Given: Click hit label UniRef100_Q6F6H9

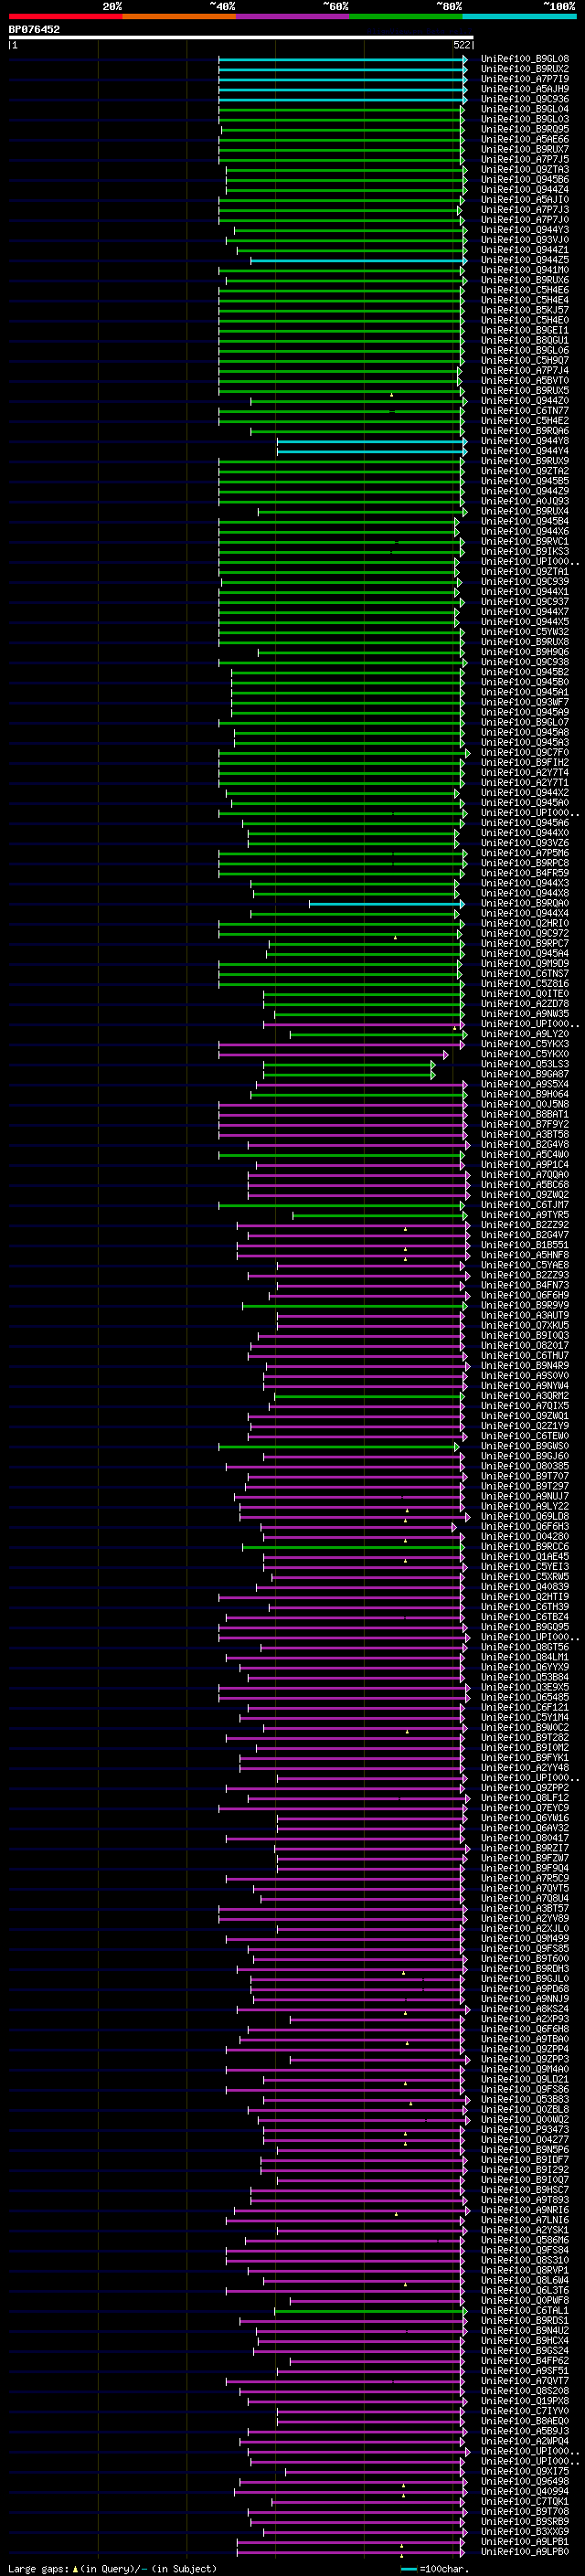Looking at the screenshot, I should (524, 1295).
